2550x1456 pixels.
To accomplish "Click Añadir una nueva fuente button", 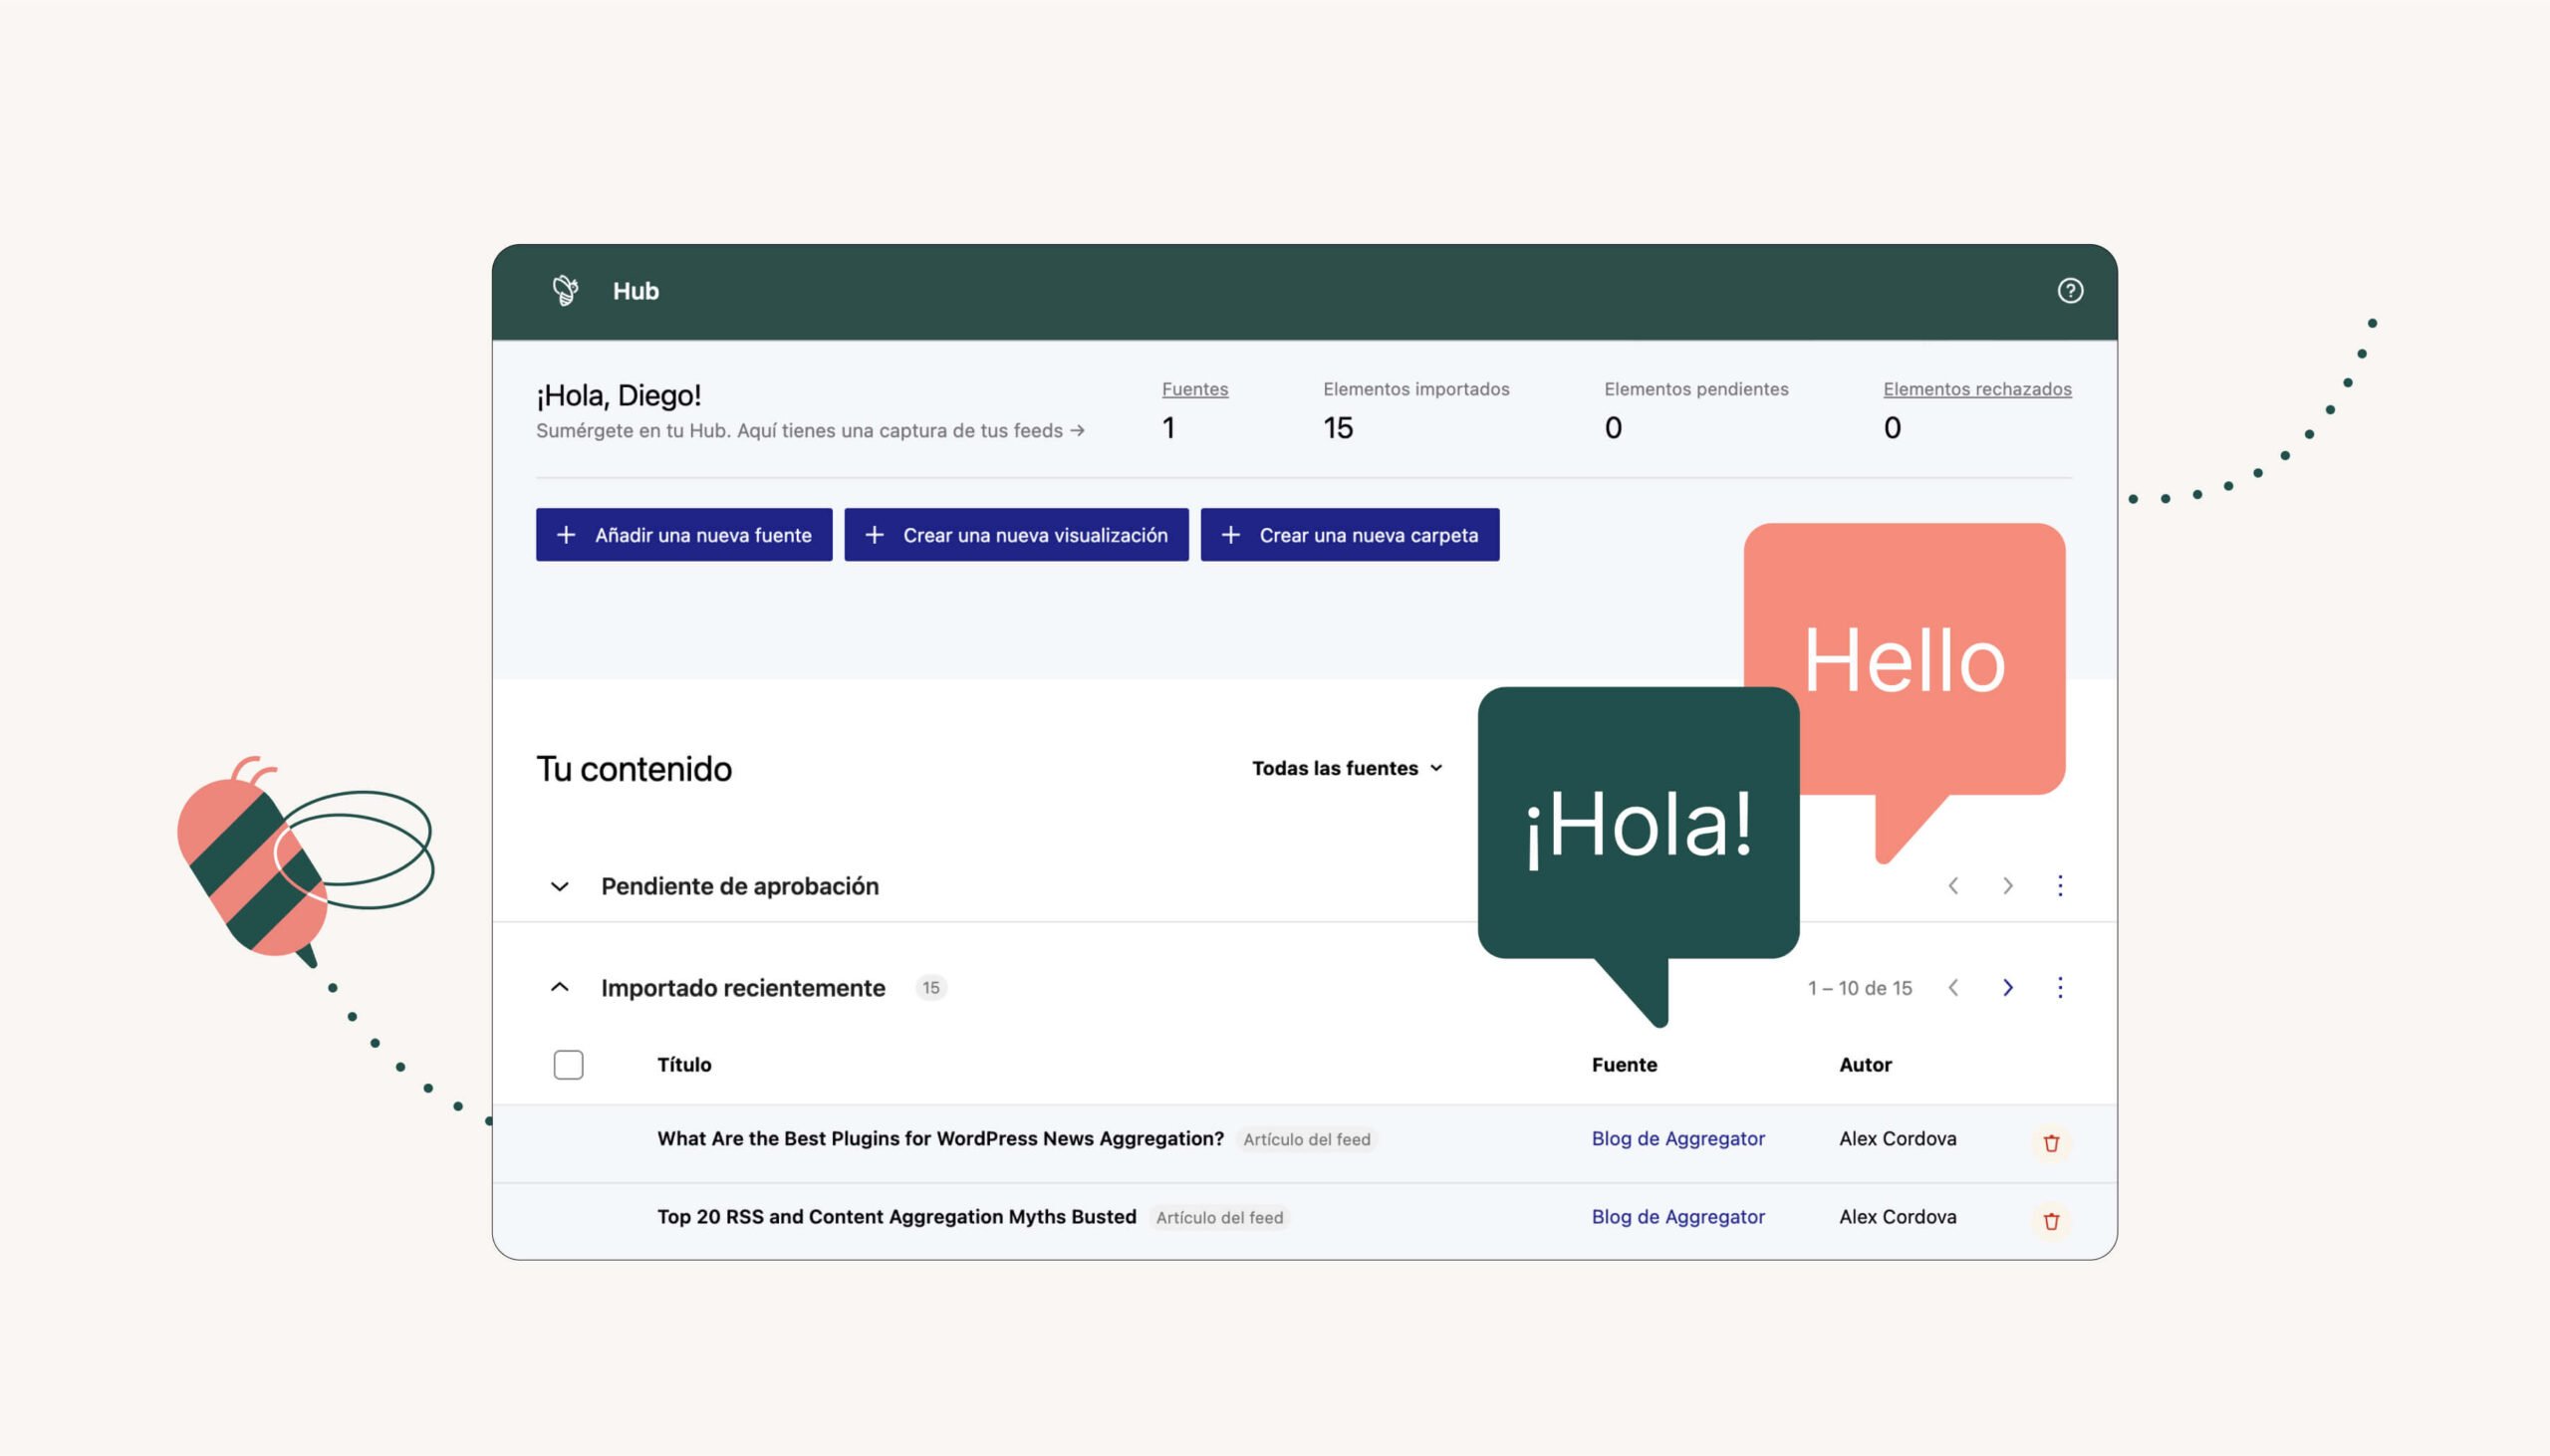I will tap(684, 535).
